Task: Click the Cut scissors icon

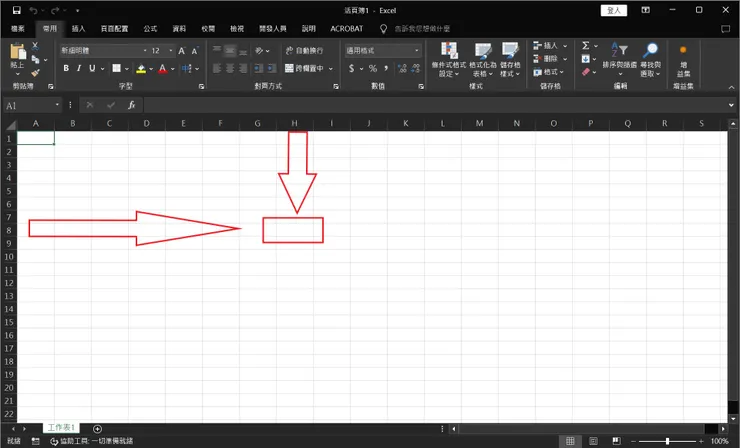Action: point(35,46)
